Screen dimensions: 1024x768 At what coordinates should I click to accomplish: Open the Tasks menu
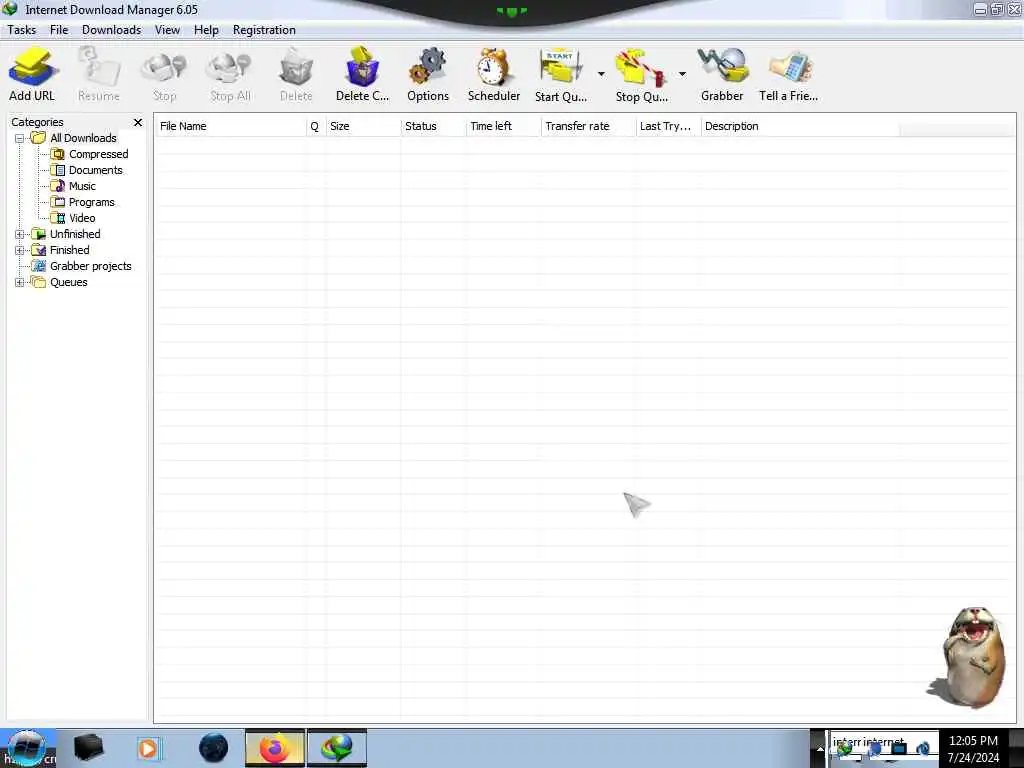click(x=22, y=30)
